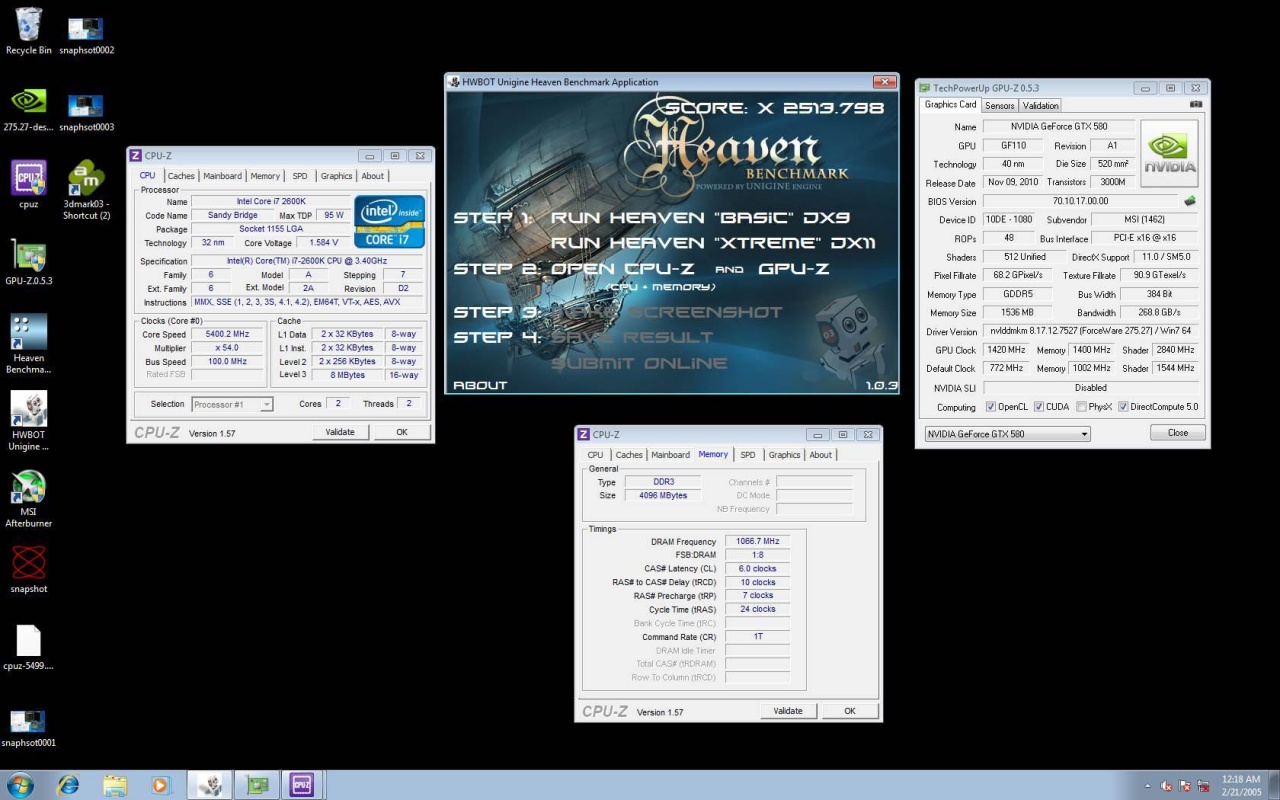Viewport: 1280px width, 800px height.
Task: Click Validate in the CPU-Z processor window
Action: tap(340, 432)
